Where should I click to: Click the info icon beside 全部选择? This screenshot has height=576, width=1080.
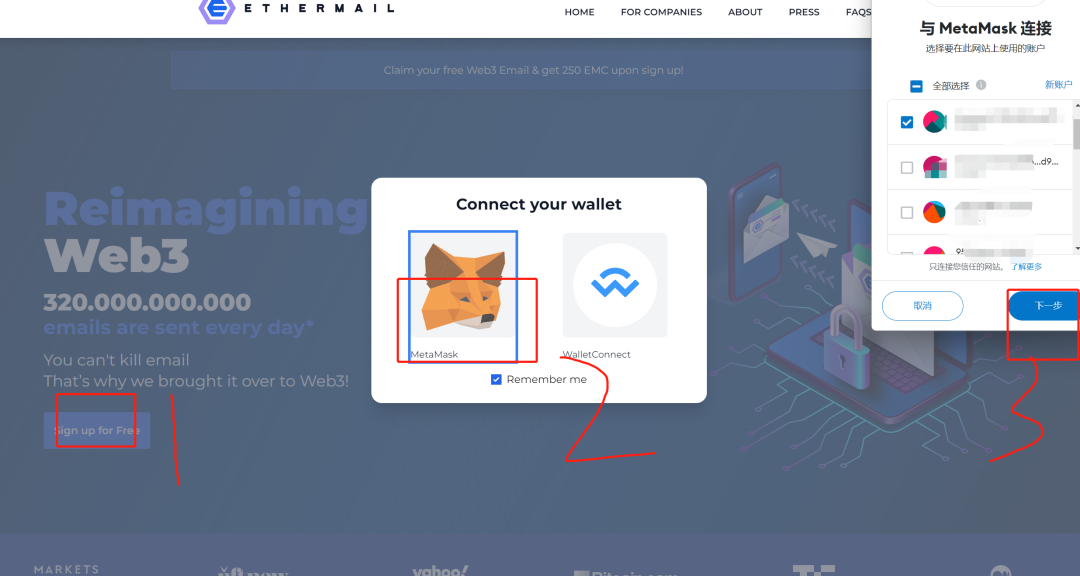(x=981, y=85)
